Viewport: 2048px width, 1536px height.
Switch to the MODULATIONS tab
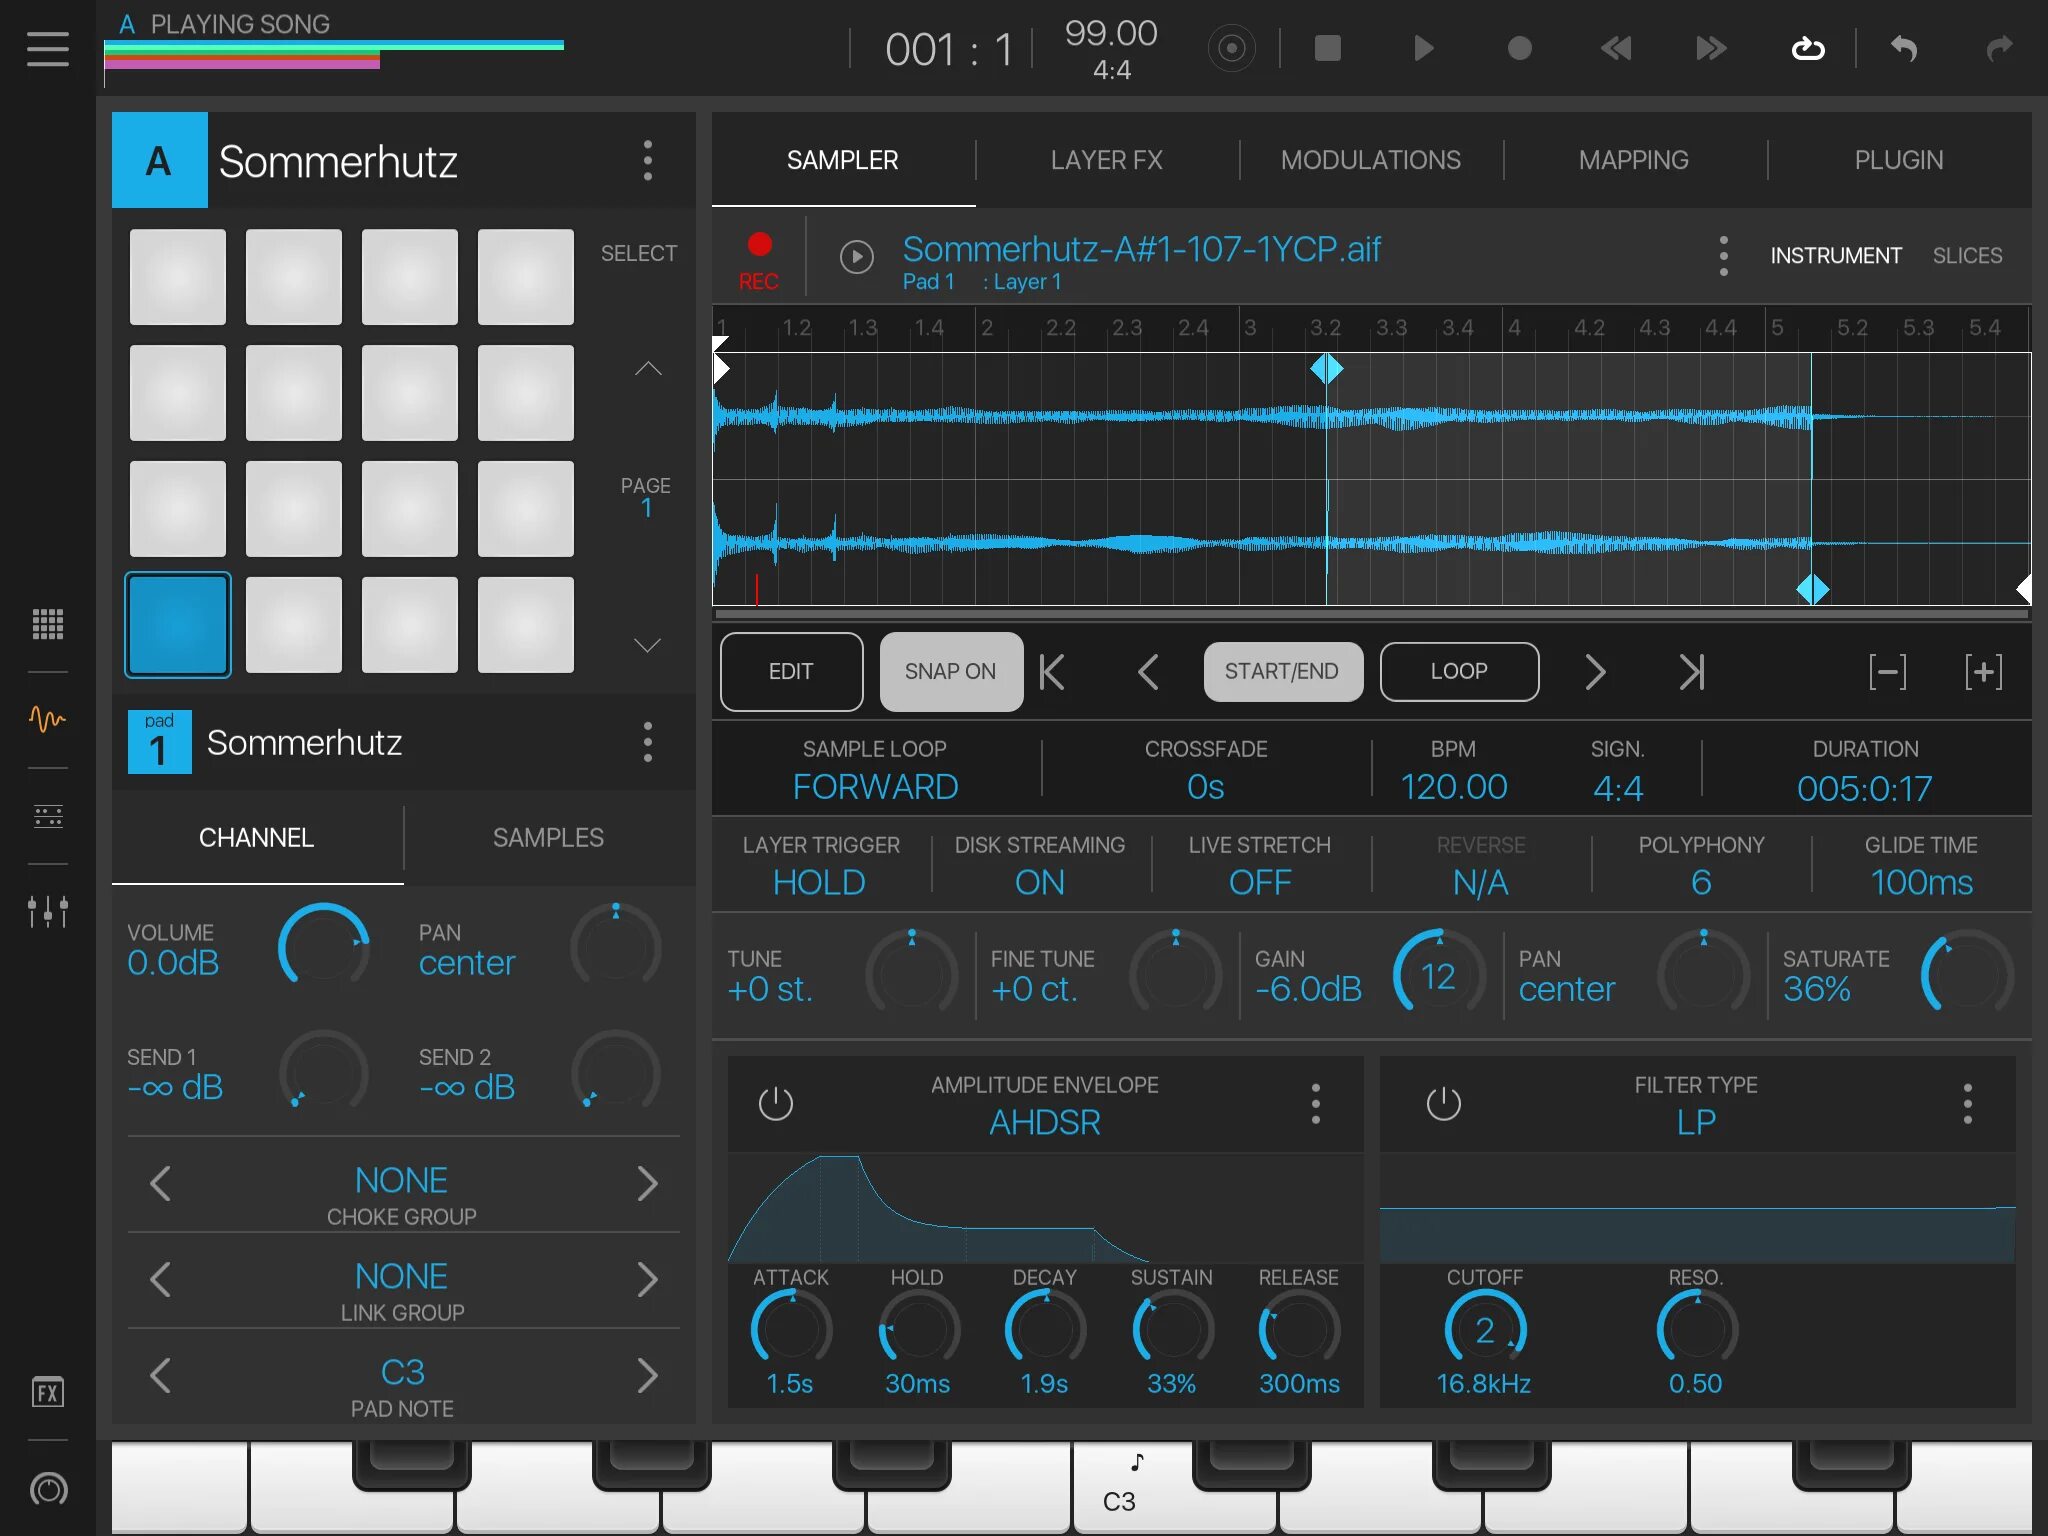click(x=1370, y=160)
